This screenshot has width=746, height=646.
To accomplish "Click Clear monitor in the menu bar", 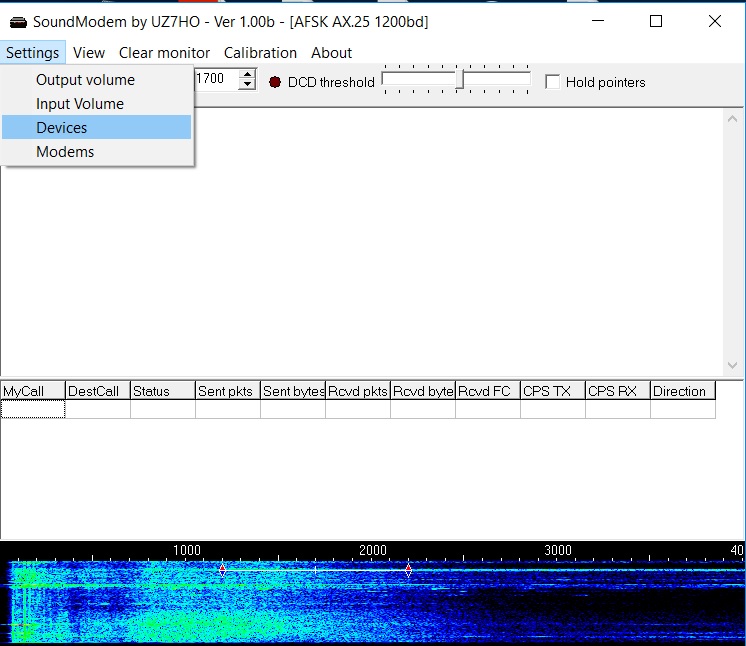I will (164, 53).
